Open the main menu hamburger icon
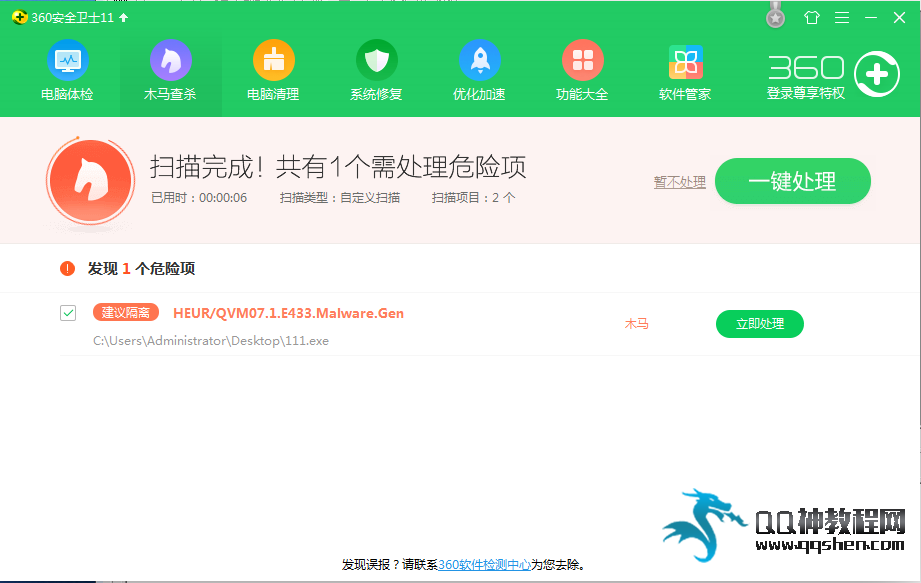Screen dimensions: 921x583 click(842, 18)
